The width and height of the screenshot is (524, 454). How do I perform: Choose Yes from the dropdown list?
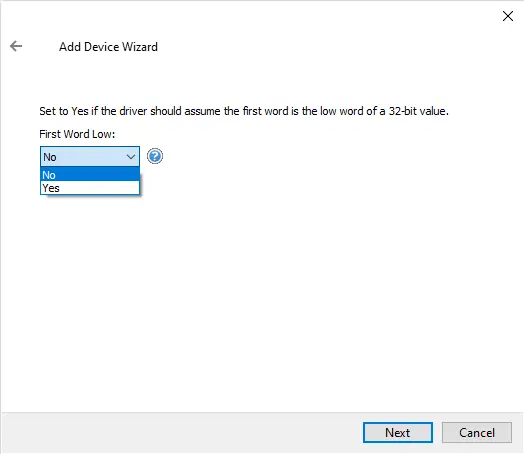pyautogui.click(x=90, y=188)
